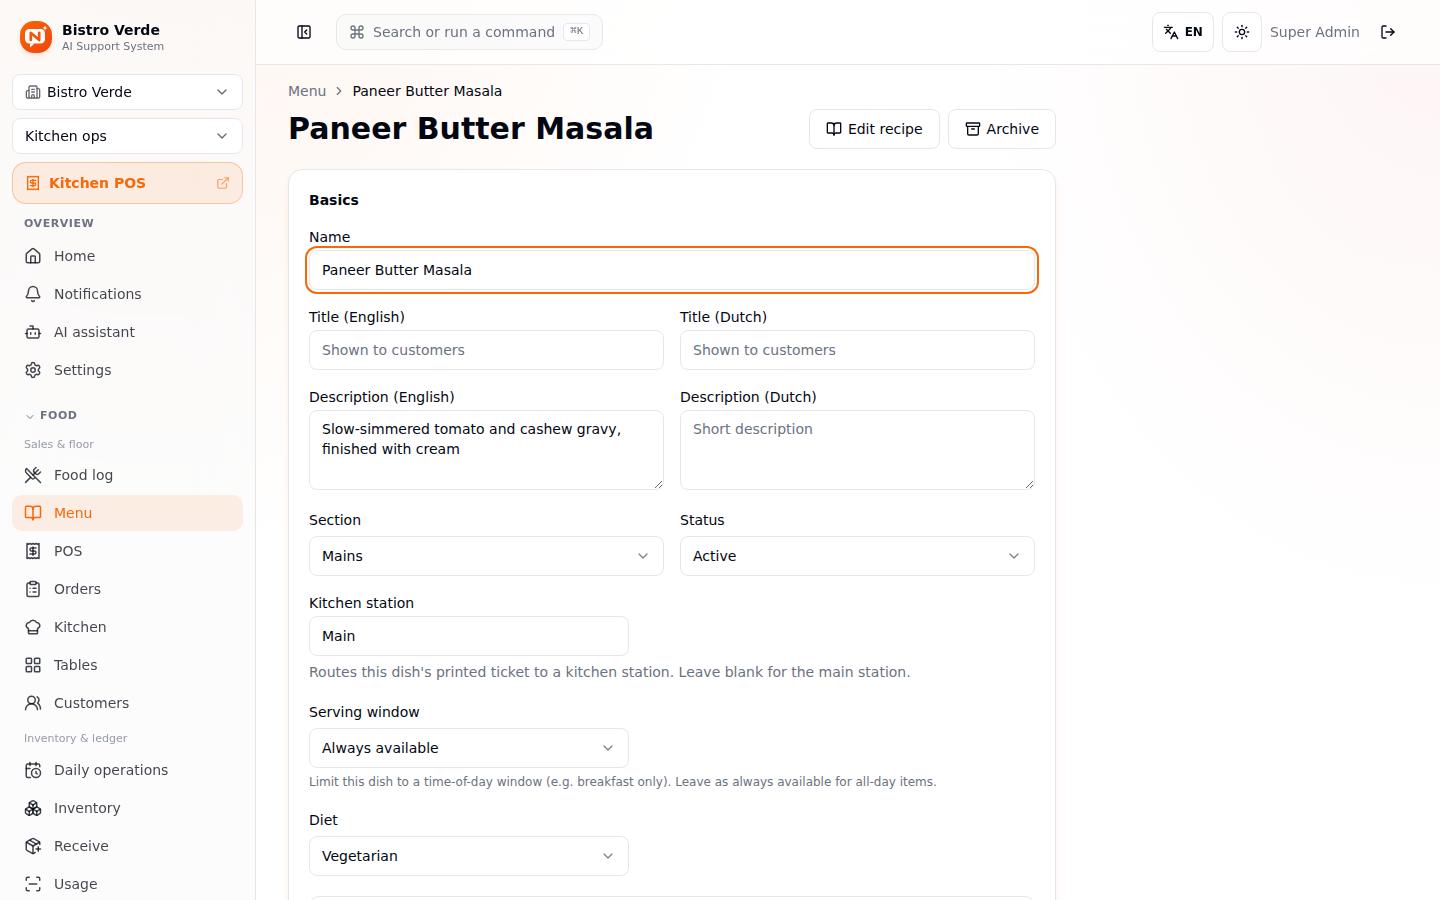Switch theme with the sun icon
1440x900 pixels.
[1242, 32]
